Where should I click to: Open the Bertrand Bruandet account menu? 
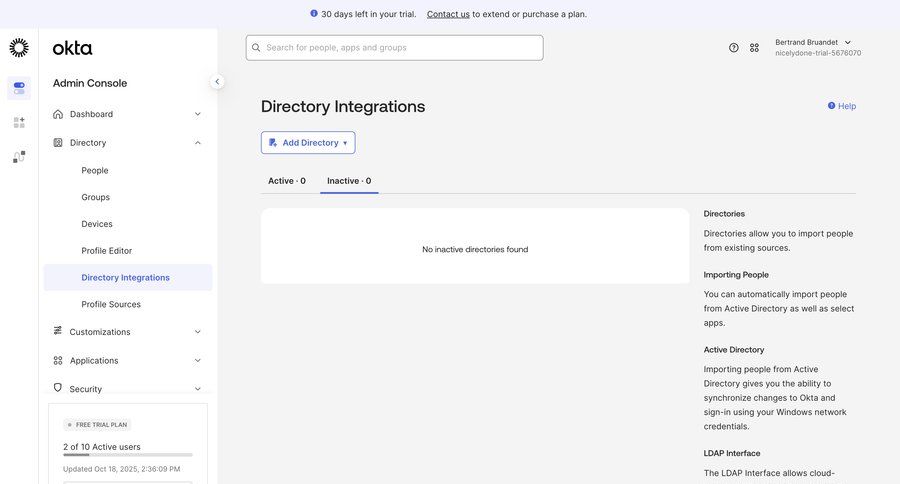click(813, 42)
